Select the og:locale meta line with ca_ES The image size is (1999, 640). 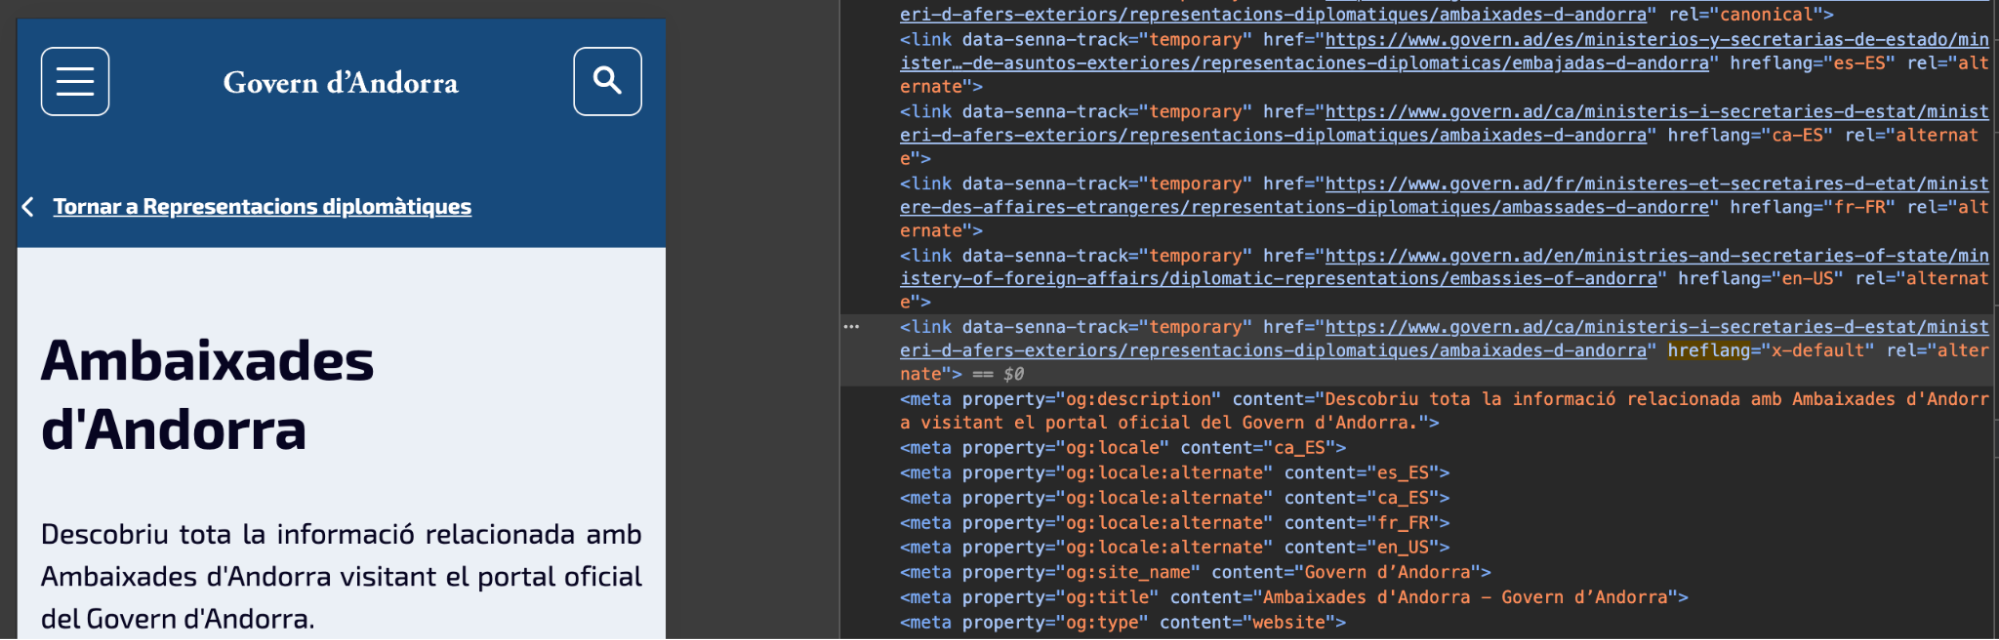tap(1123, 448)
